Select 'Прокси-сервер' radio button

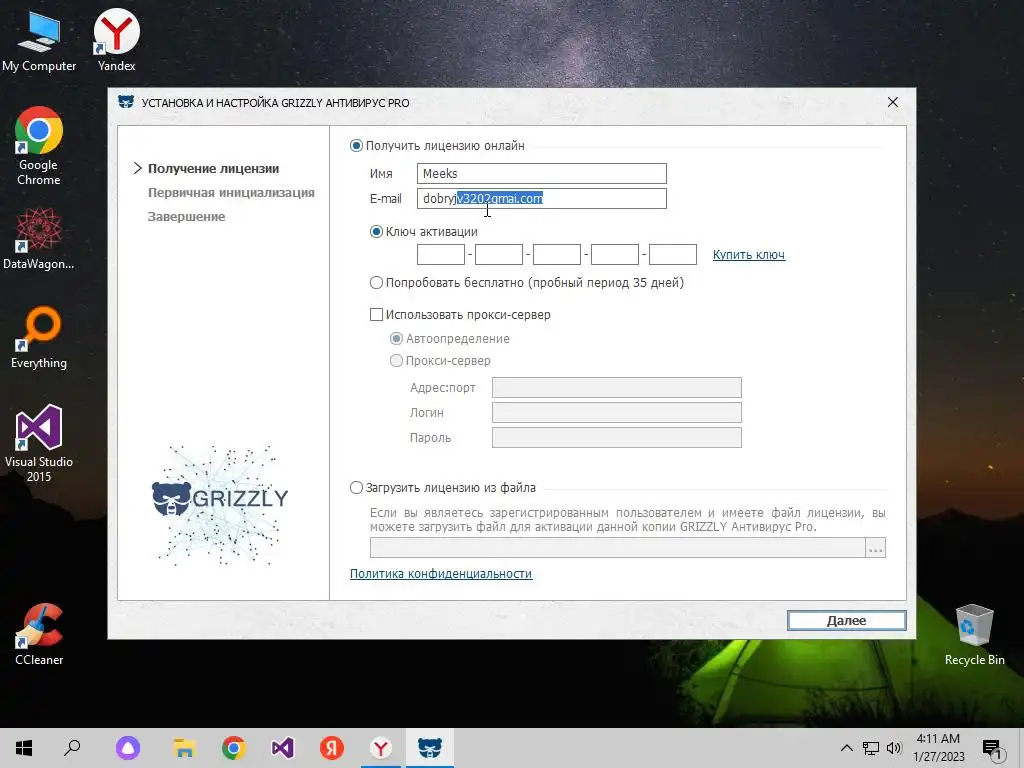coord(396,360)
